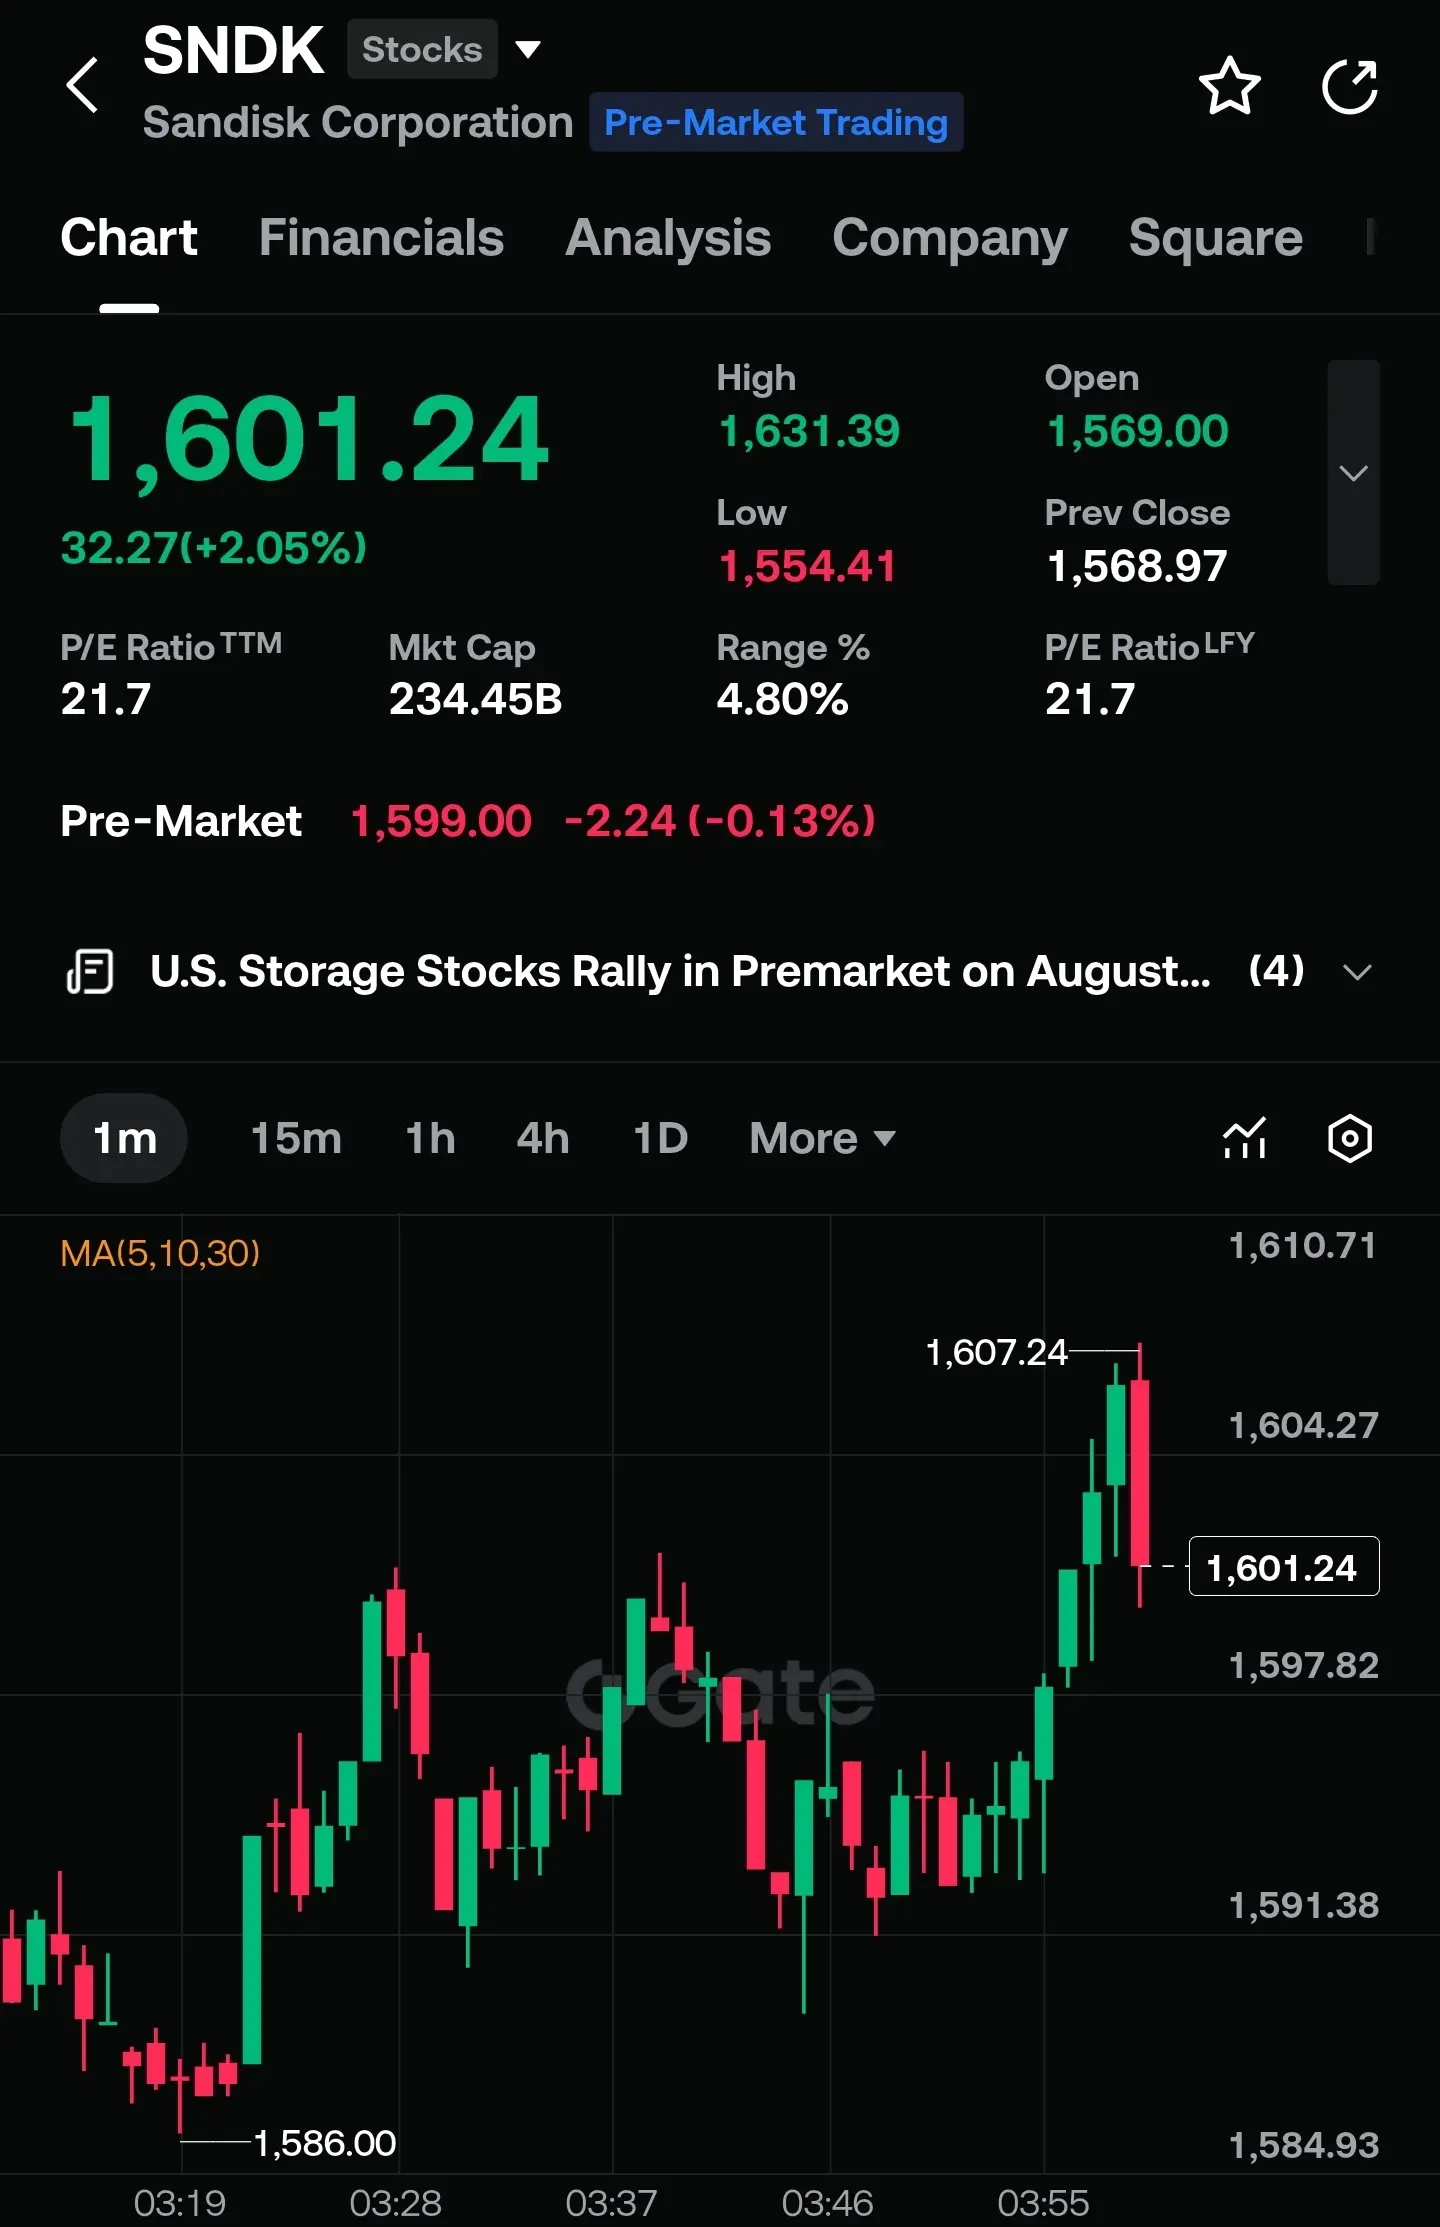Screen dimensions: 1440x2227
Task: Tap the Prev Close value 1,568.97
Action: [x=1137, y=566]
